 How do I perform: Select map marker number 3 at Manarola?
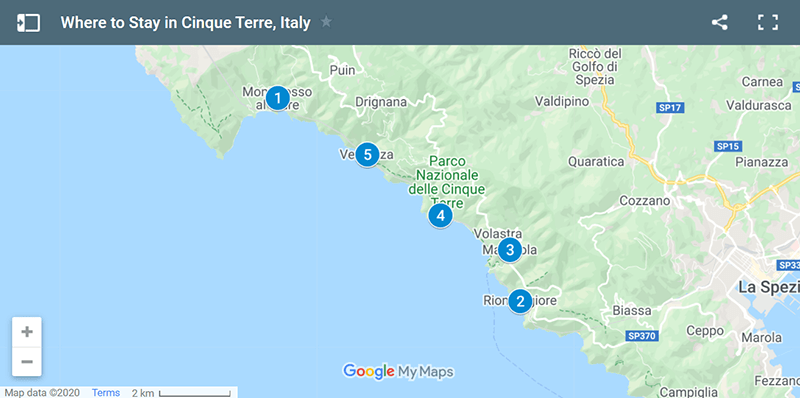pos(509,250)
